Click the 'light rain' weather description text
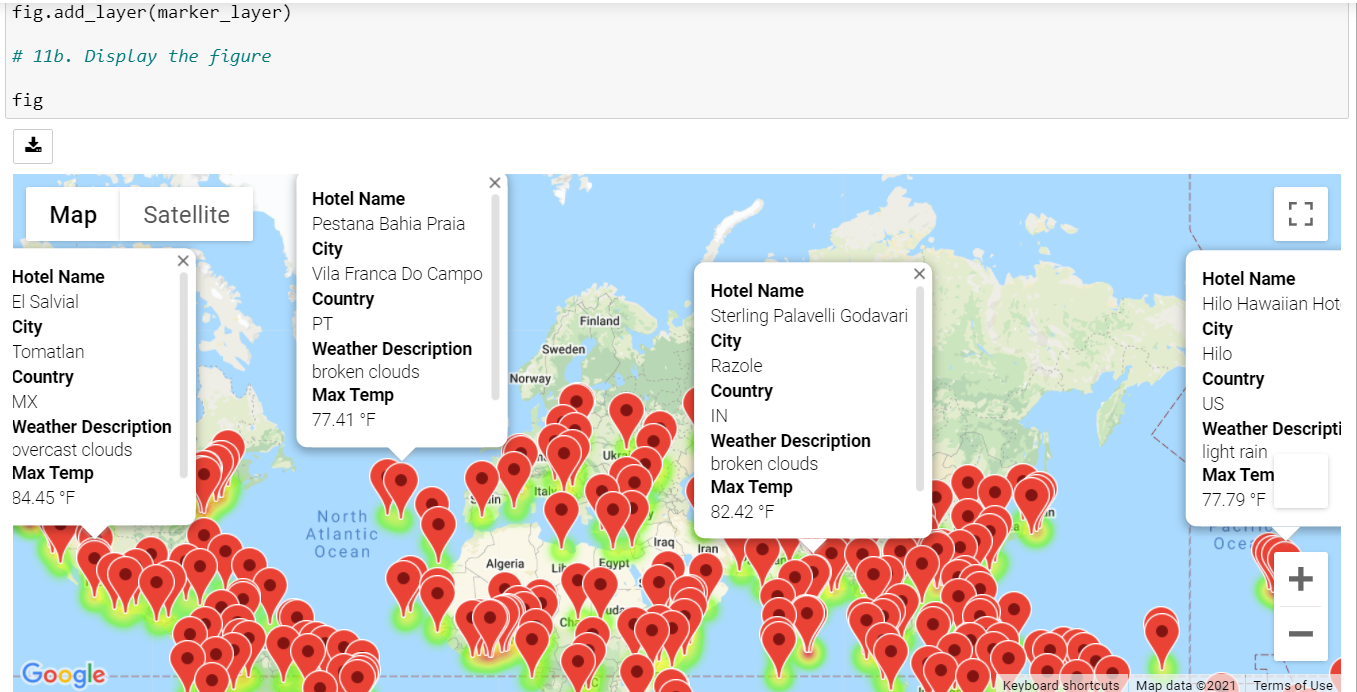The width and height of the screenshot is (1357, 692). click(1235, 452)
